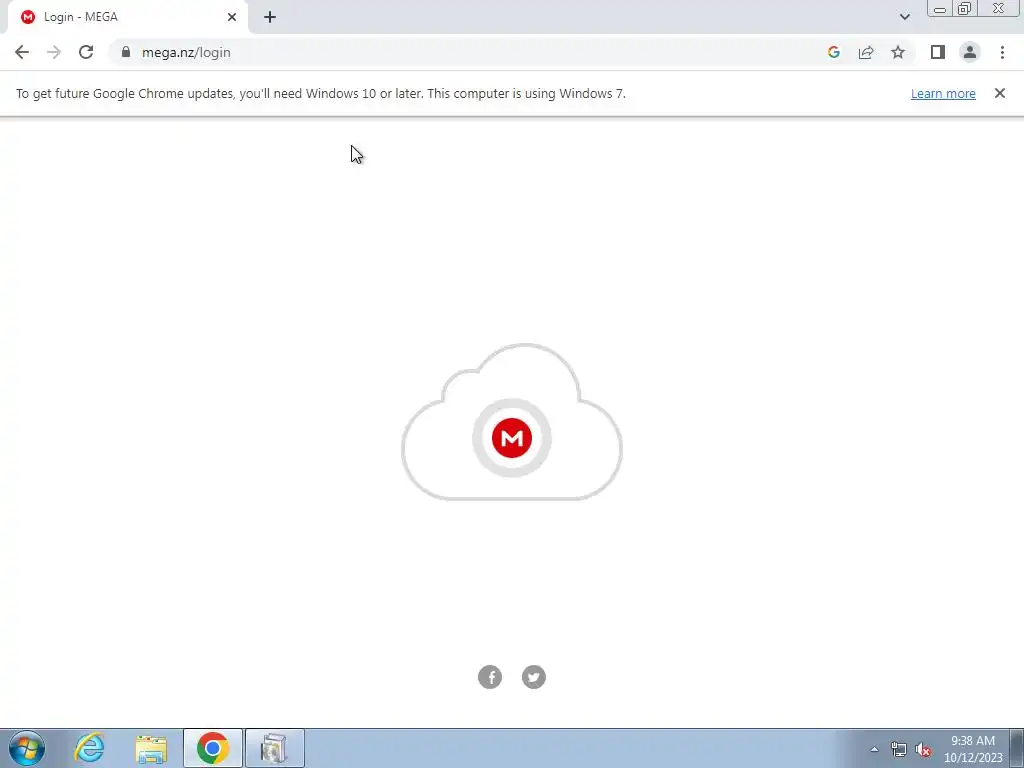Viewport: 1024px width, 768px height.
Task: Click the Show desktop strip in taskbar
Action: pos(1017,748)
